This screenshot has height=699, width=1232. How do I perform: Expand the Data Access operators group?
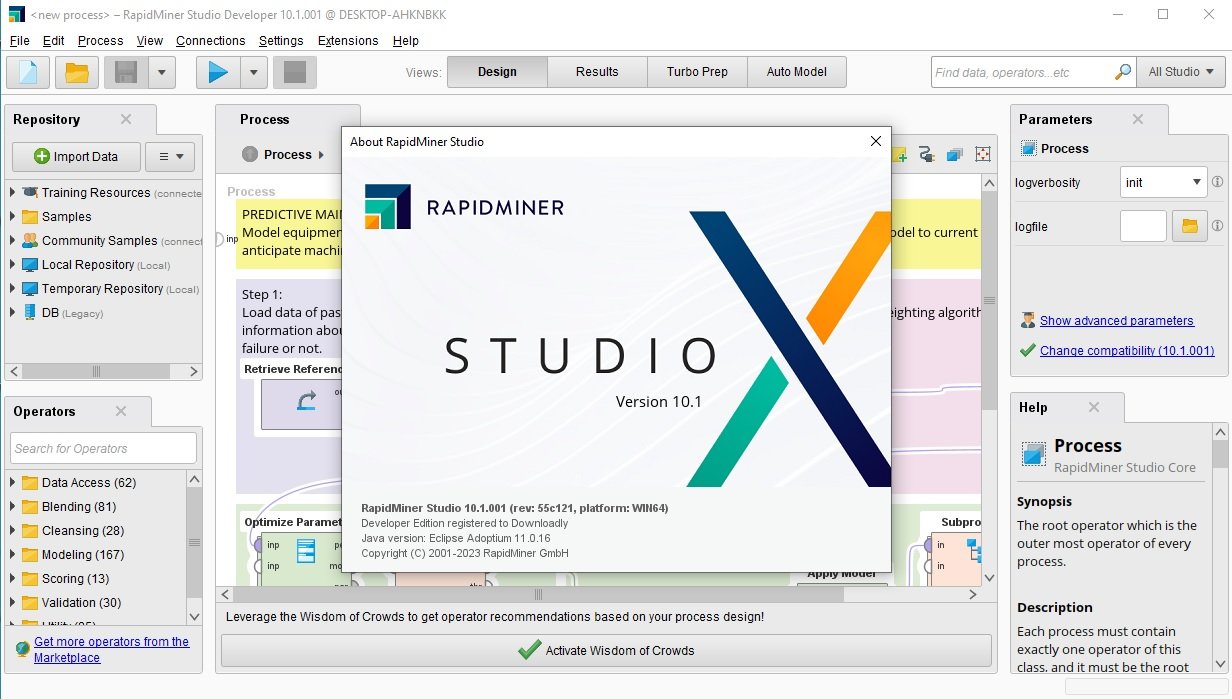point(12,483)
